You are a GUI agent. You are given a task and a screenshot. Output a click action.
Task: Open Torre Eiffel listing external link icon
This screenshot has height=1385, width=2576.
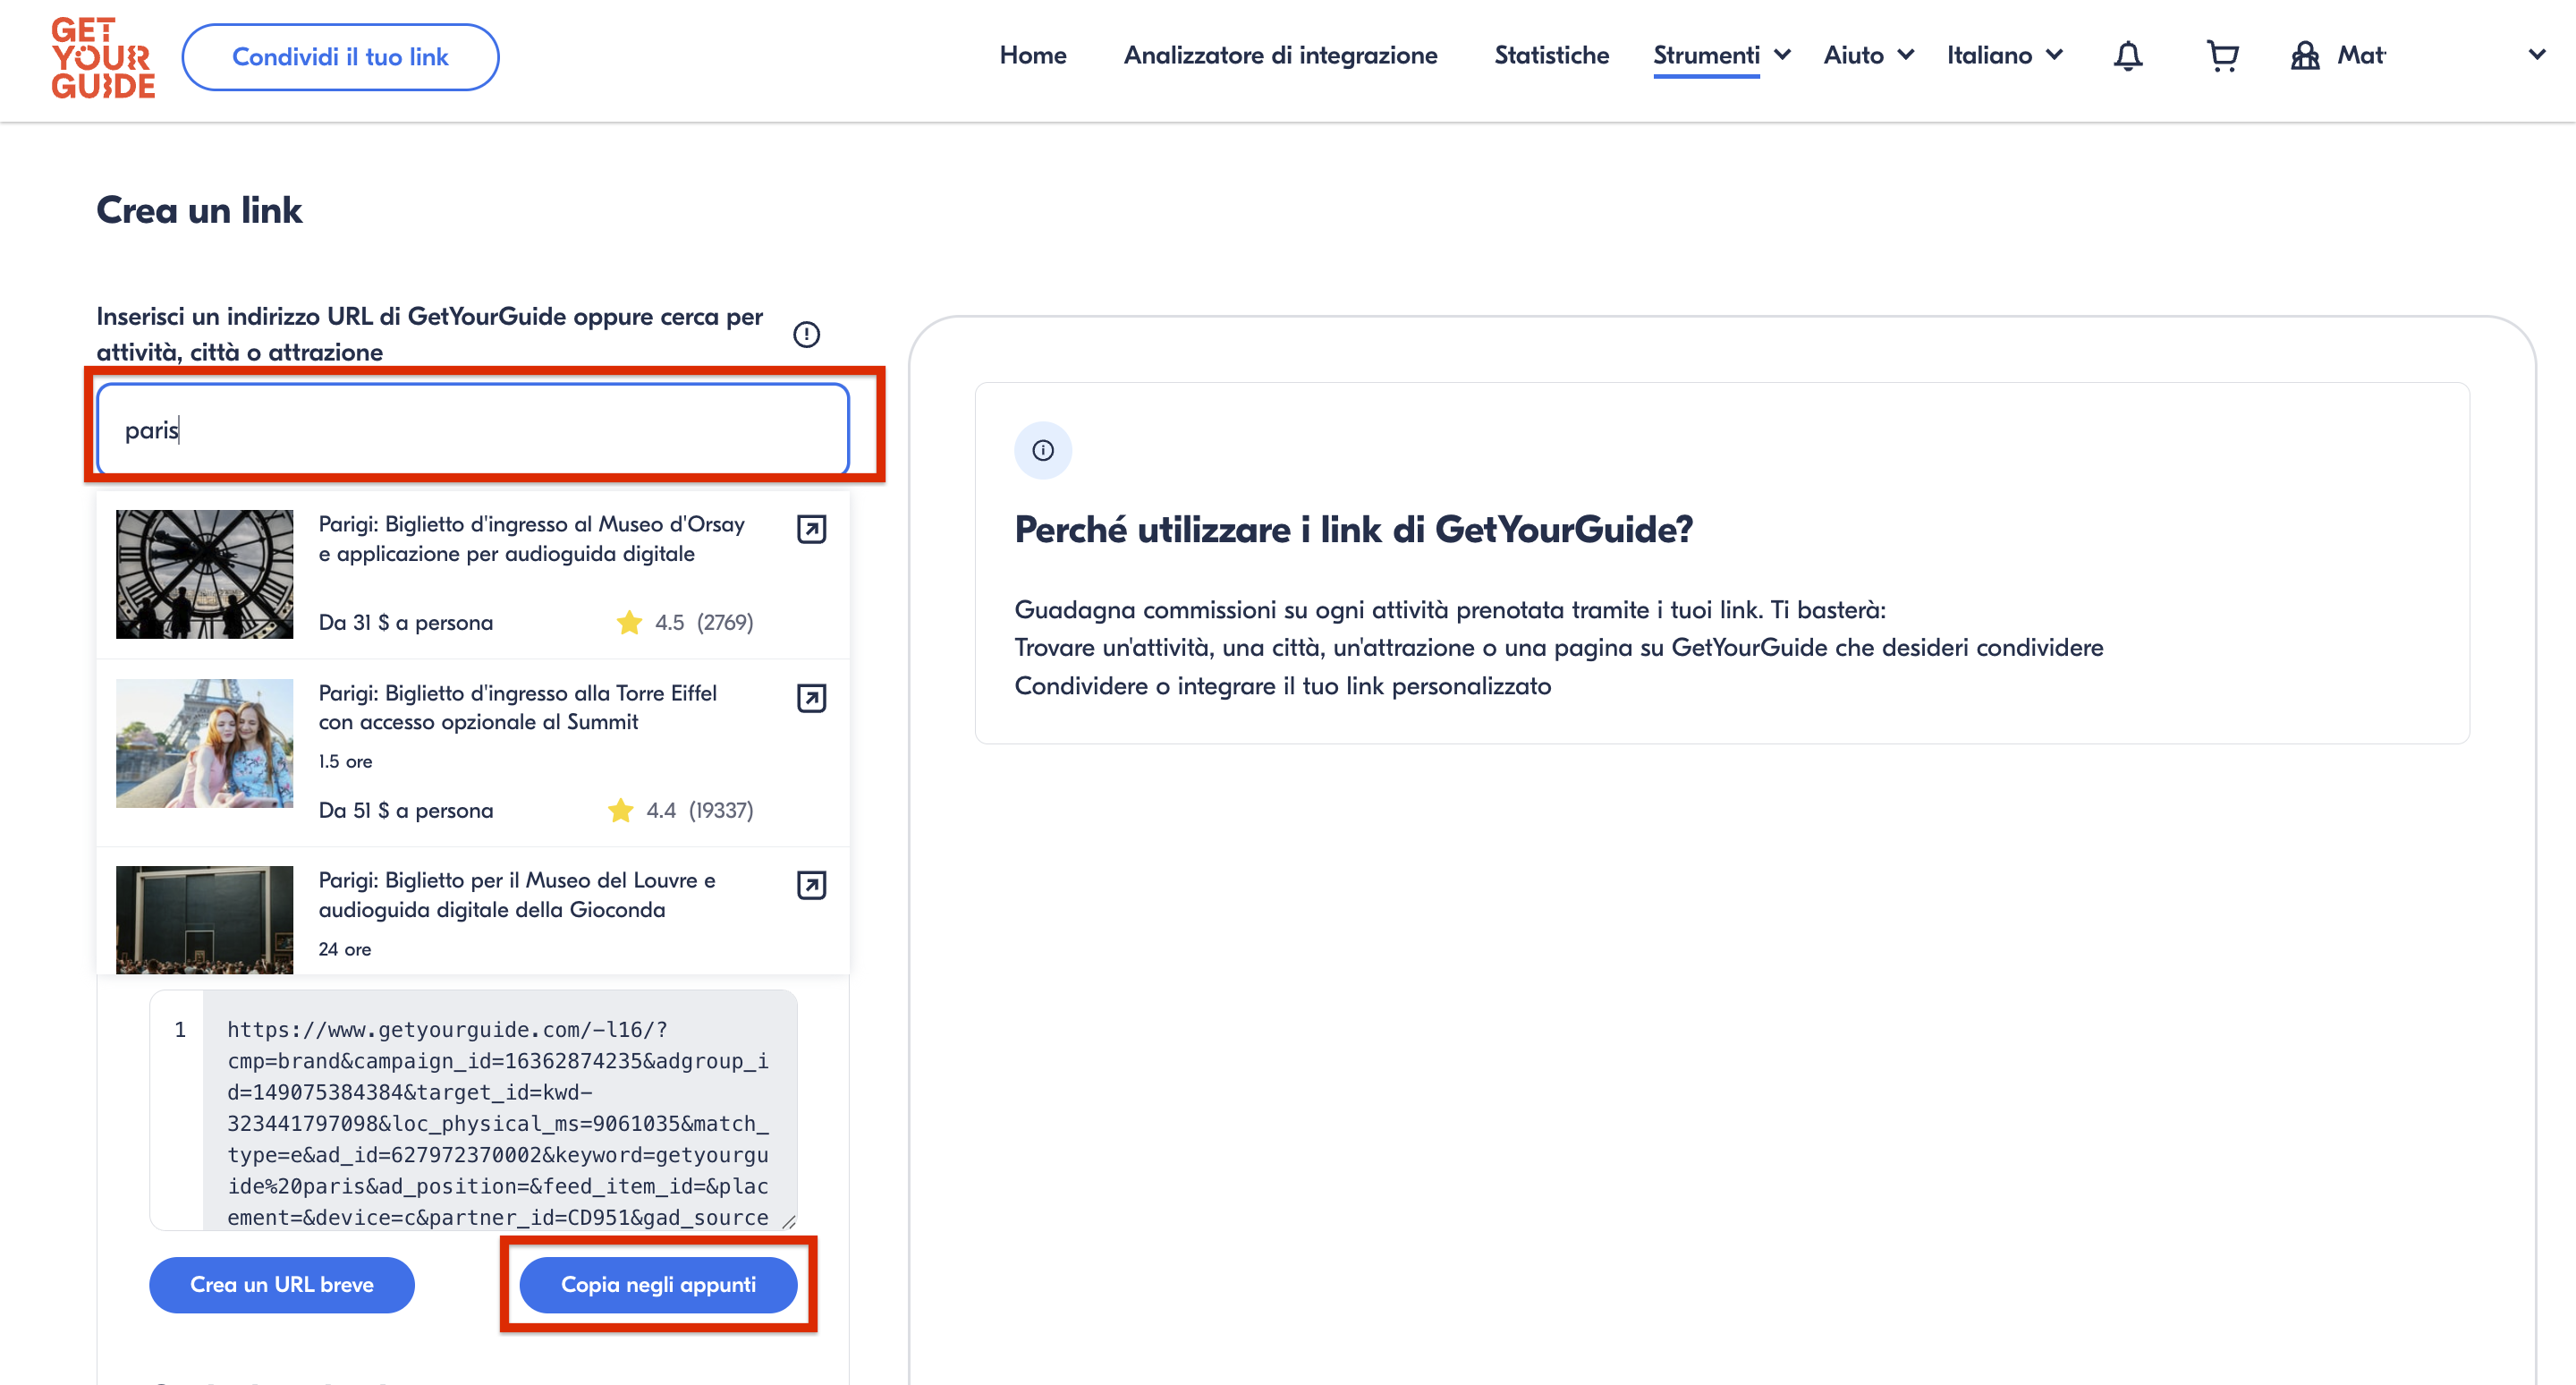tap(811, 698)
